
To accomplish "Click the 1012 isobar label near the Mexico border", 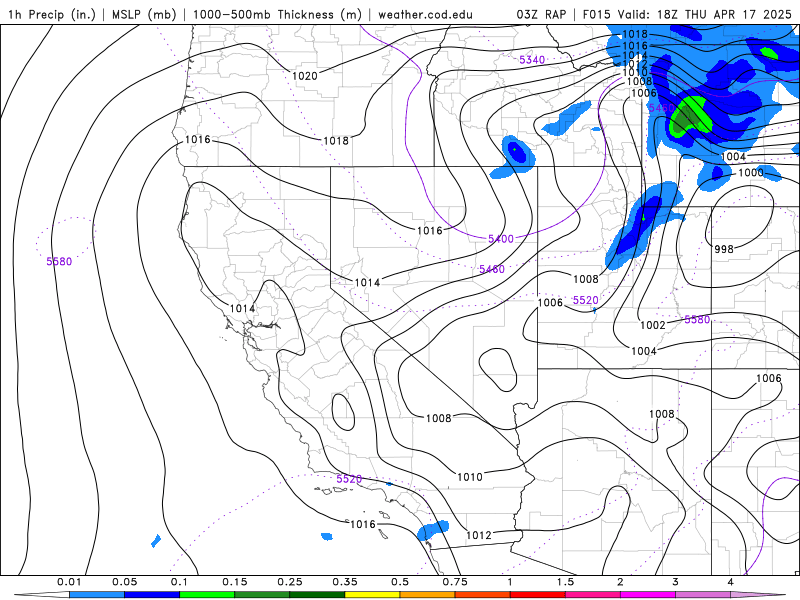I will coord(479,535).
